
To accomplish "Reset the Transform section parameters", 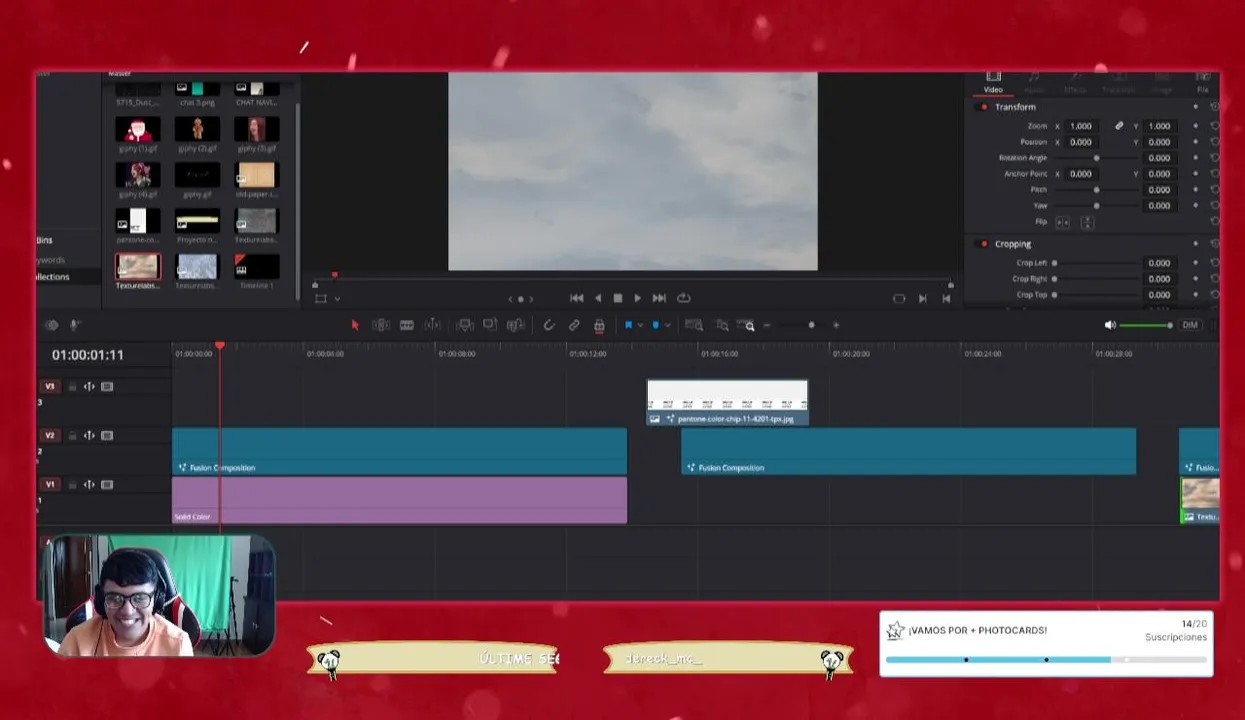I will point(1214,107).
